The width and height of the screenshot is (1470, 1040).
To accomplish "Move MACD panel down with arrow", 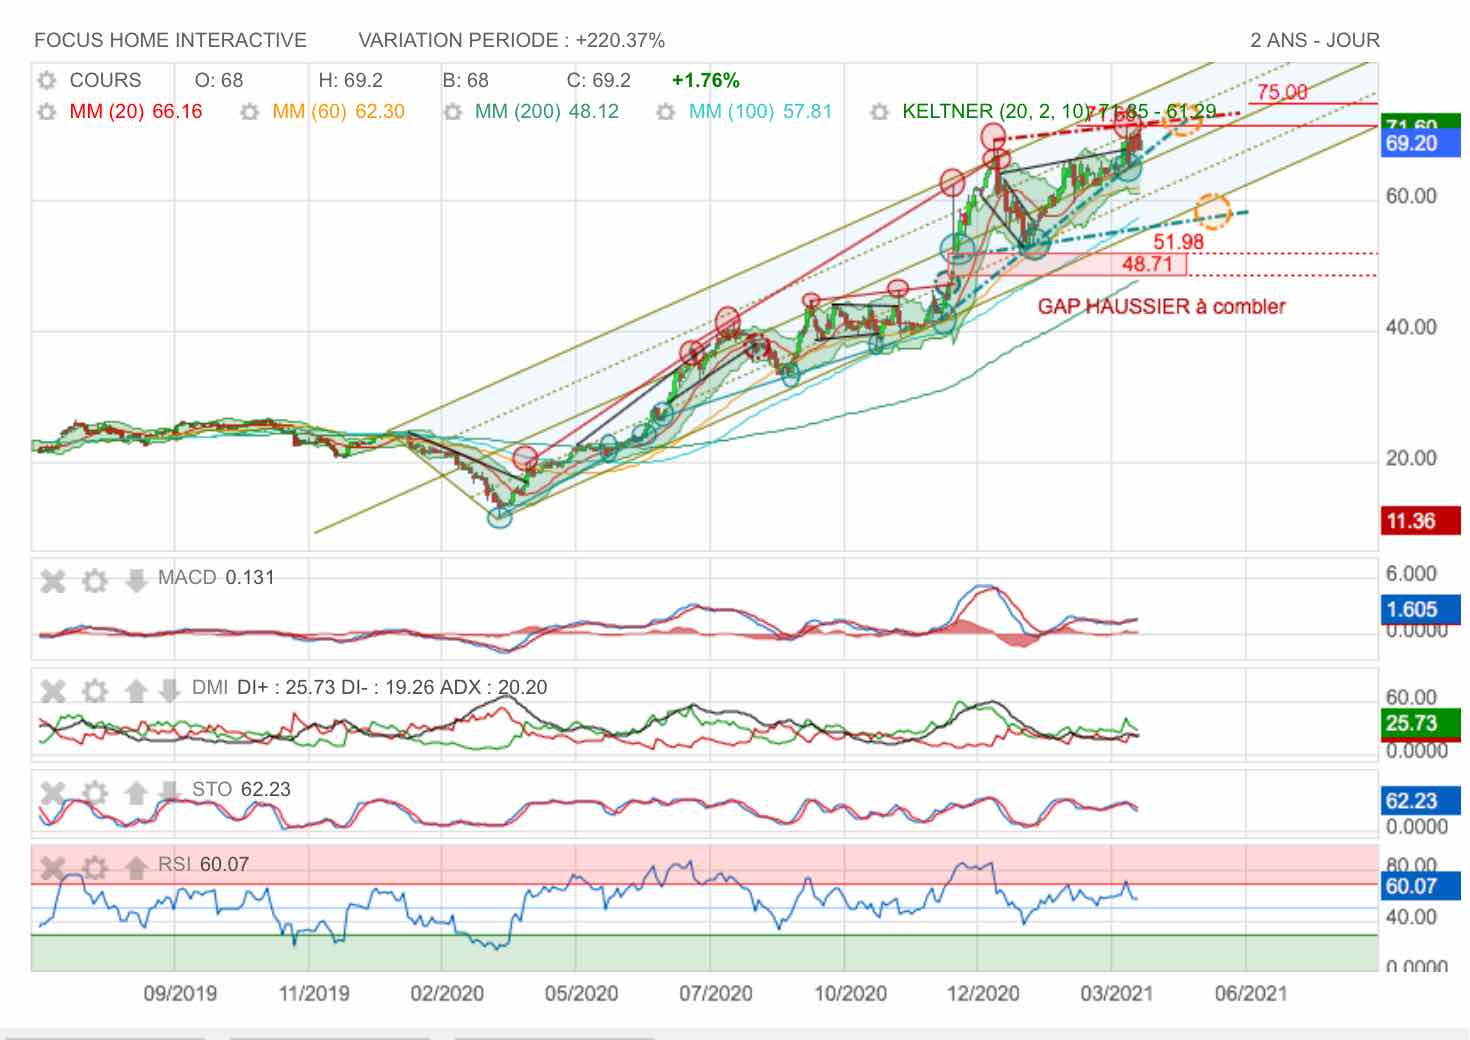I will 136,580.
